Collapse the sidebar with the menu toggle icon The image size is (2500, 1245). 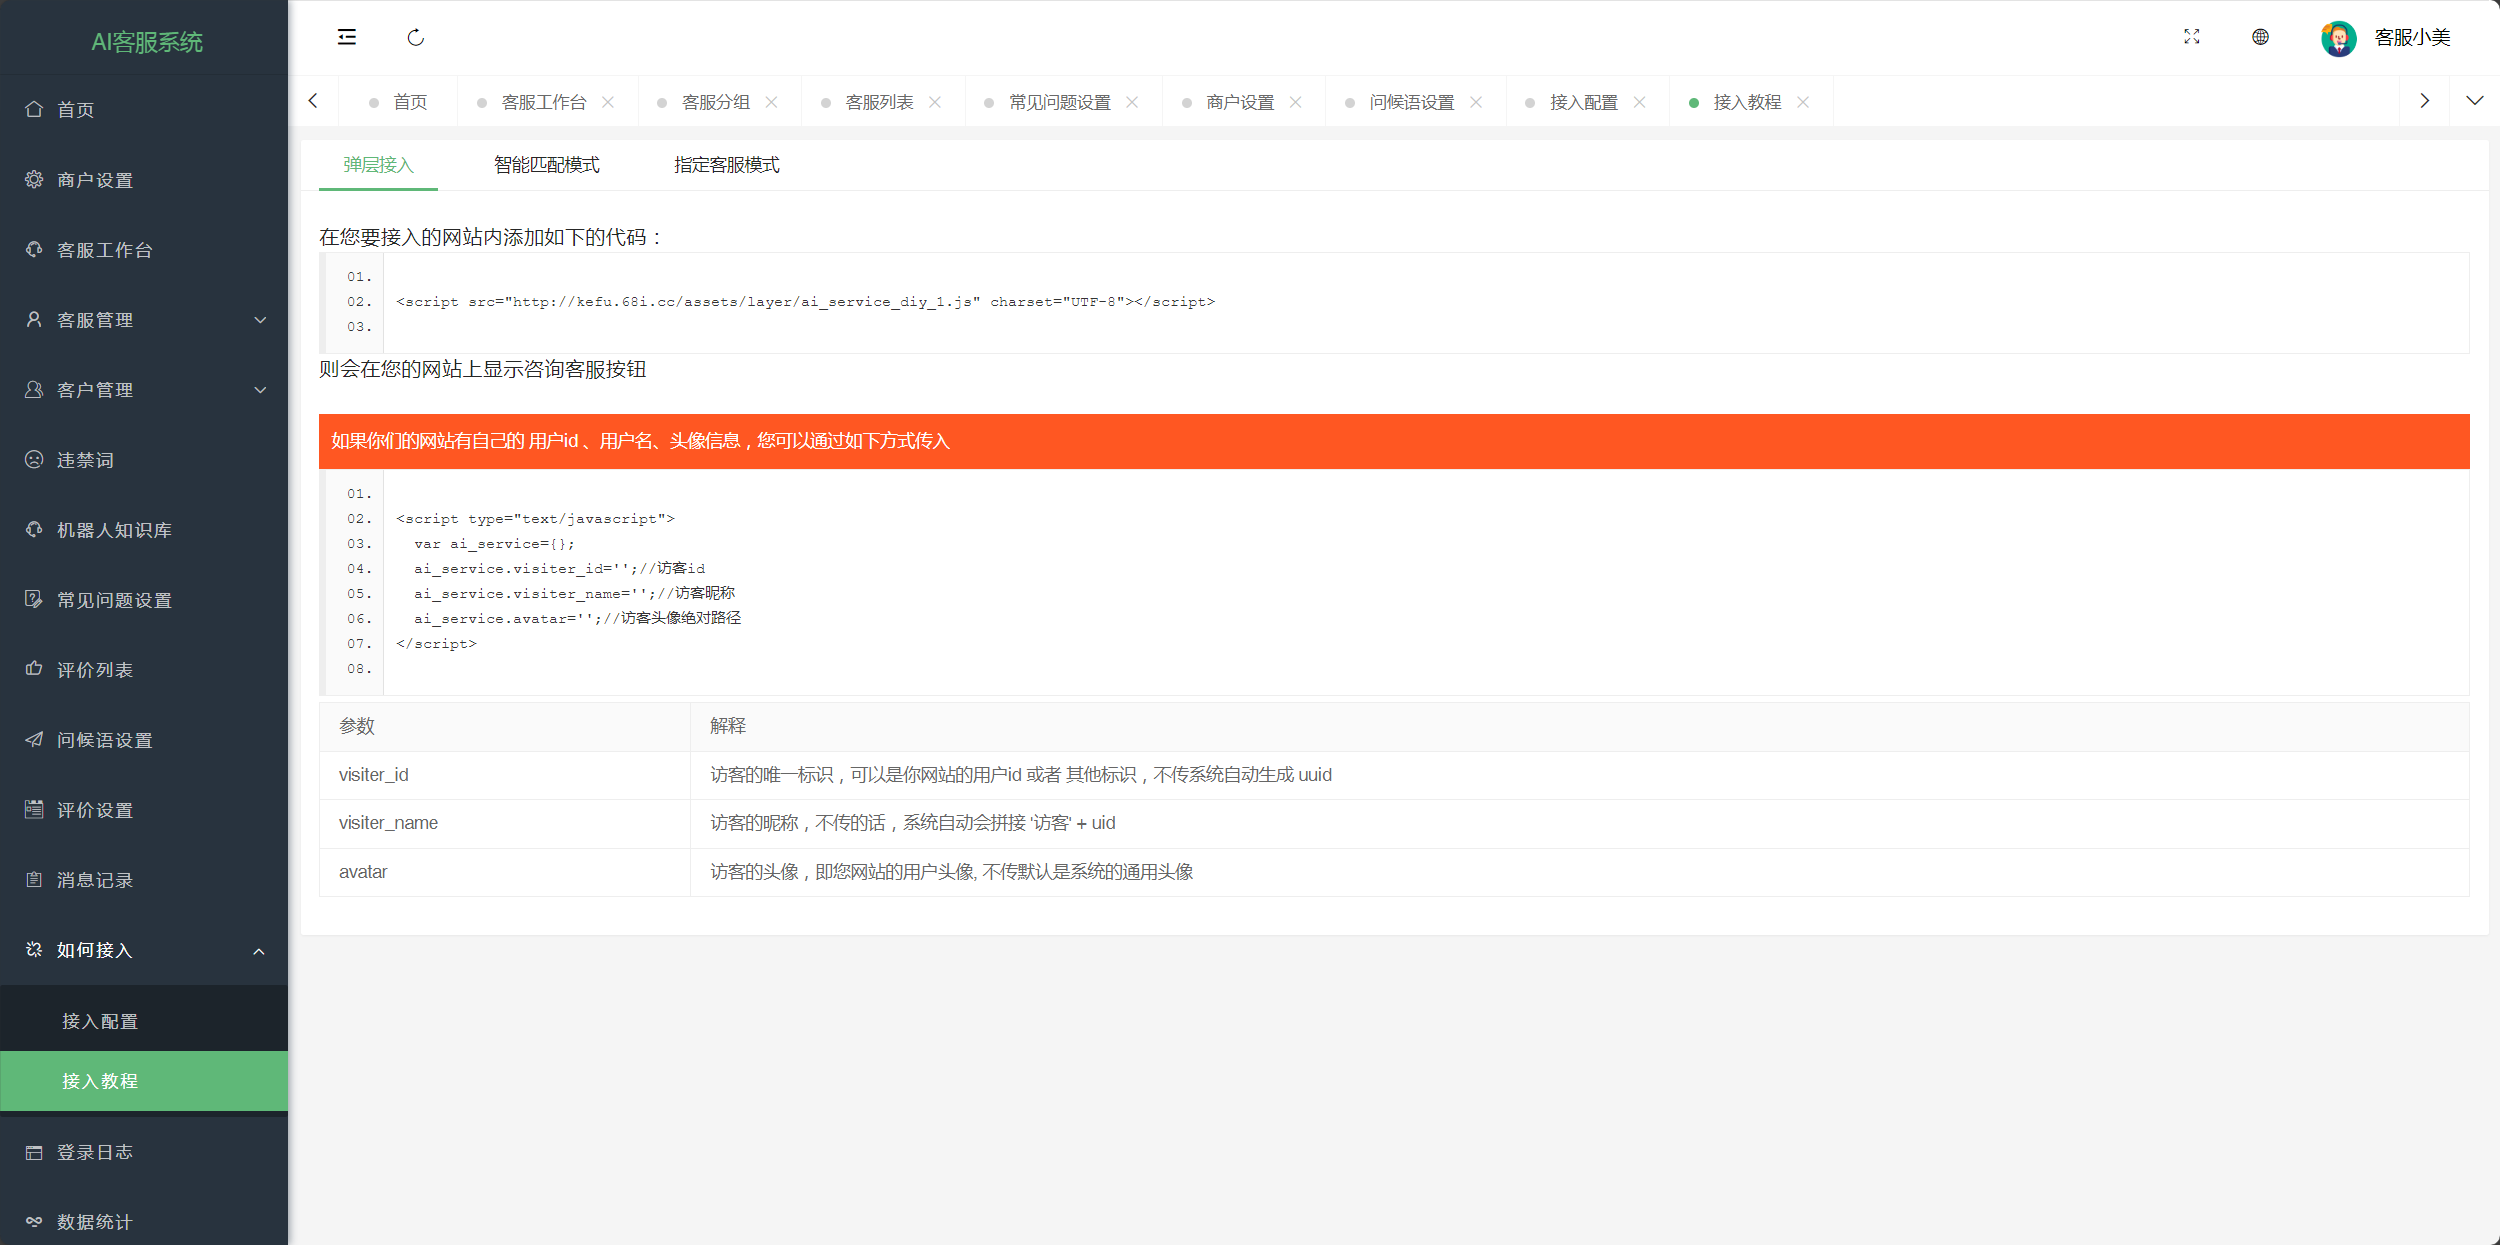pyautogui.click(x=346, y=37)
